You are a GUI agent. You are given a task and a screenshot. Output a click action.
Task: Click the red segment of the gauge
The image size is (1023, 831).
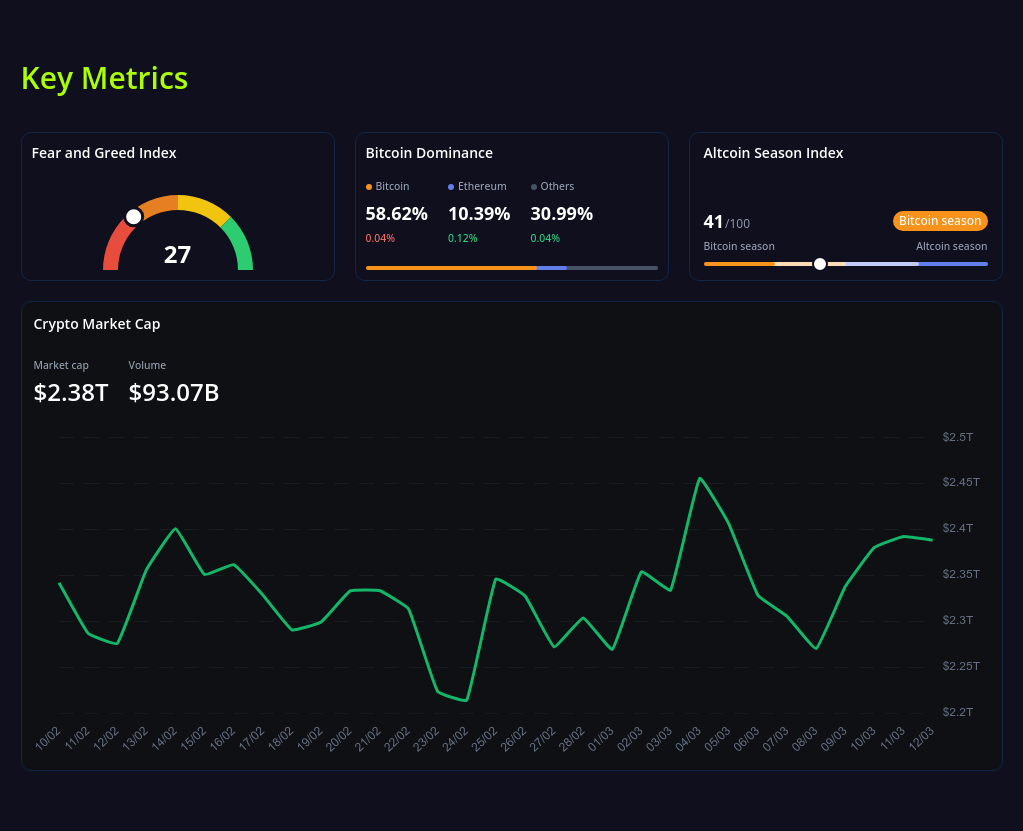(x=110, y=250)
